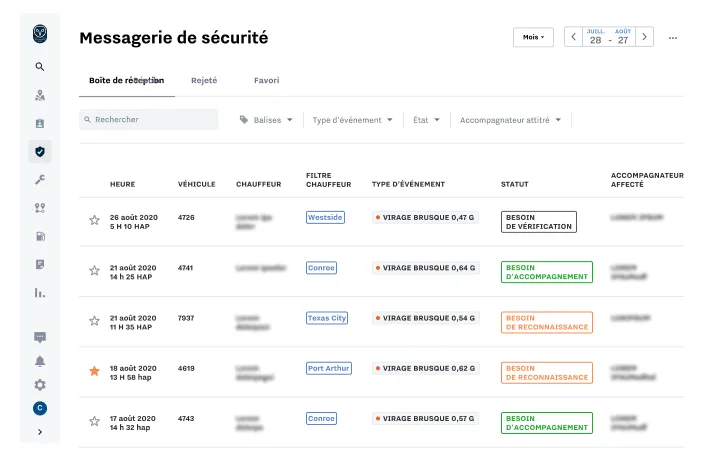Screen dimensions: 723x454
Task: Sort by the STATUT column header
Action: click(515, 184)
